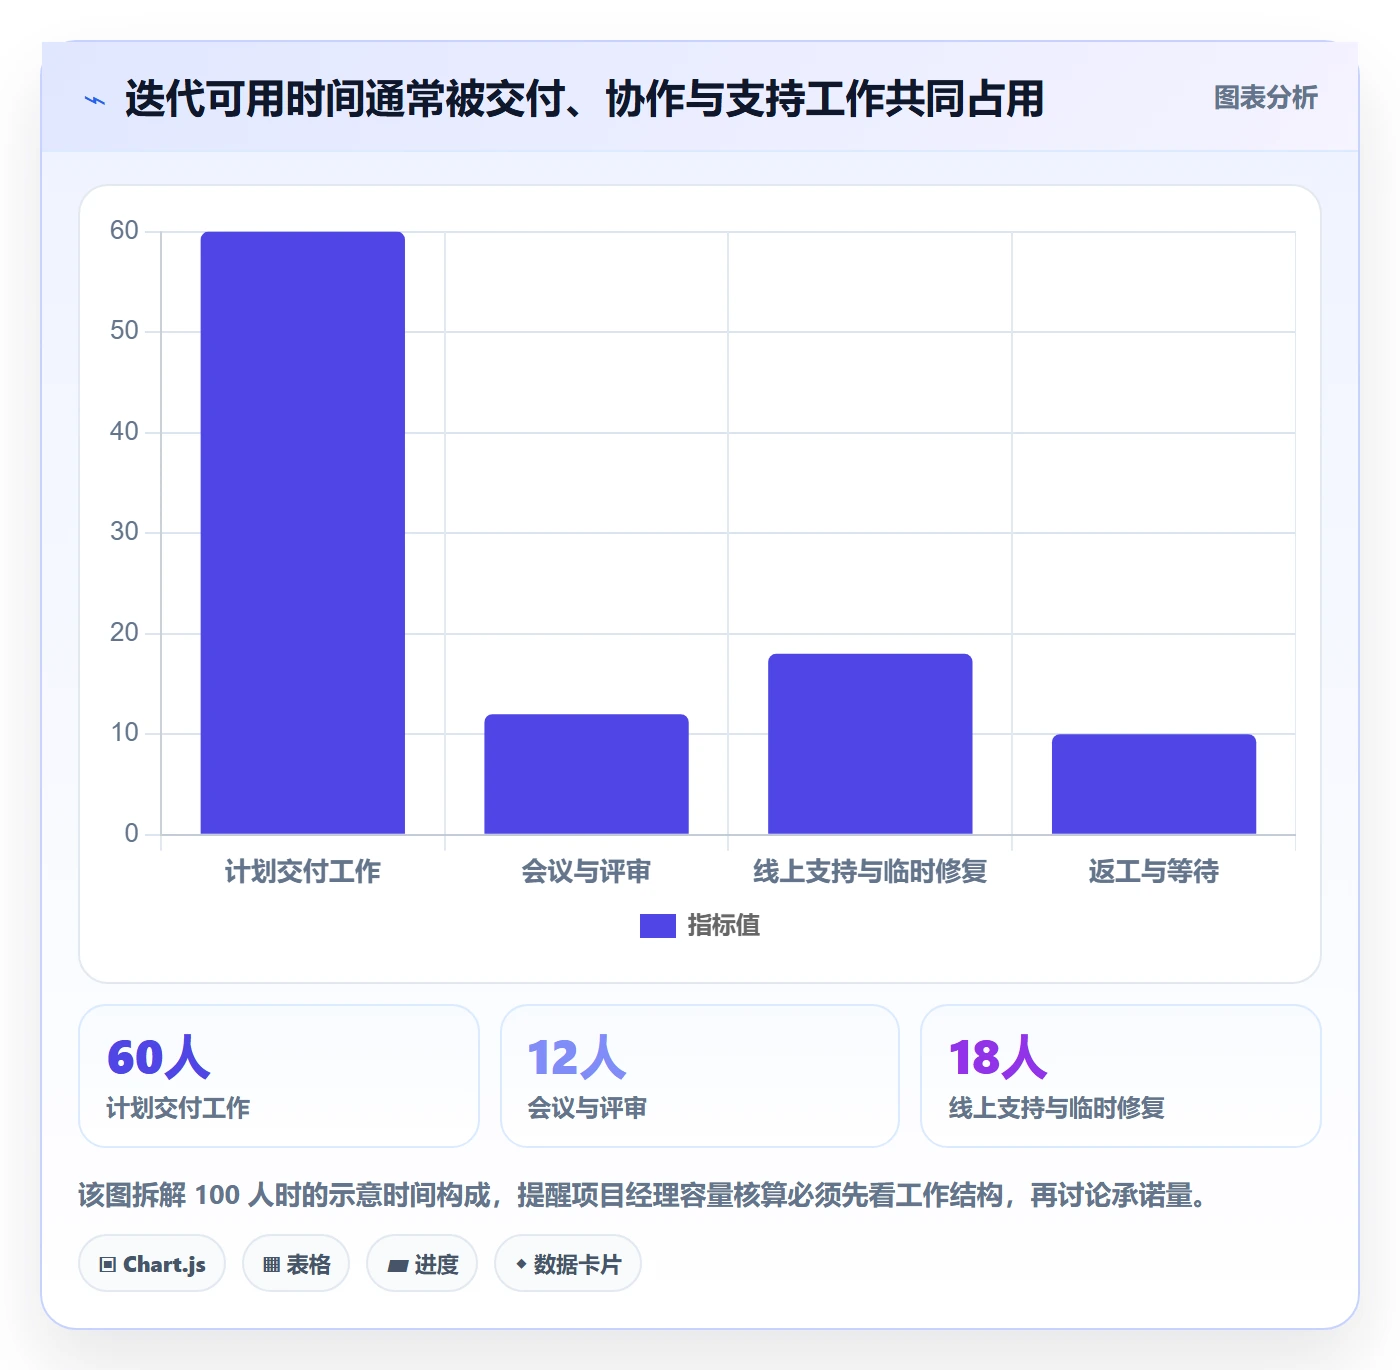
Task: Select the 进度 tag
Action: (422, 1264)
